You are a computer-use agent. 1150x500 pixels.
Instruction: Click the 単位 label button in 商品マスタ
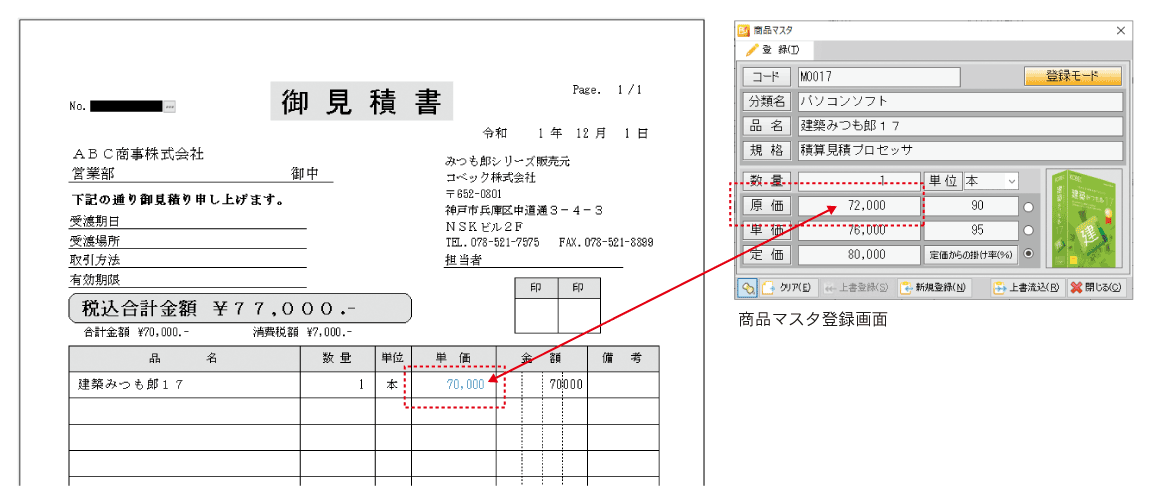click(942, 180)
